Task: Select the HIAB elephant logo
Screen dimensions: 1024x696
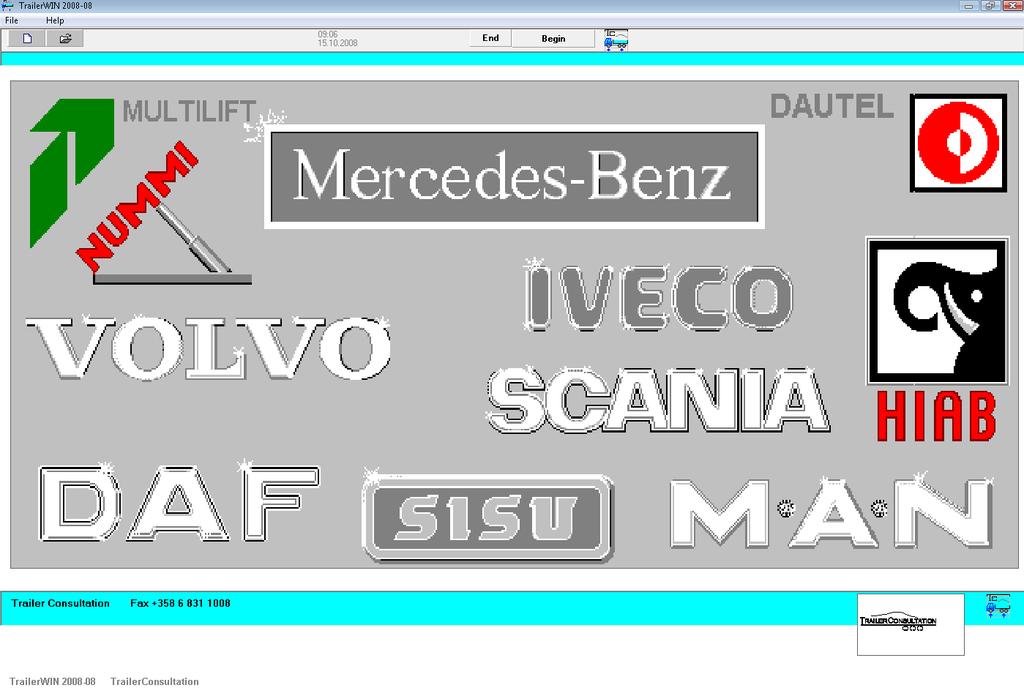Action: 937,311
